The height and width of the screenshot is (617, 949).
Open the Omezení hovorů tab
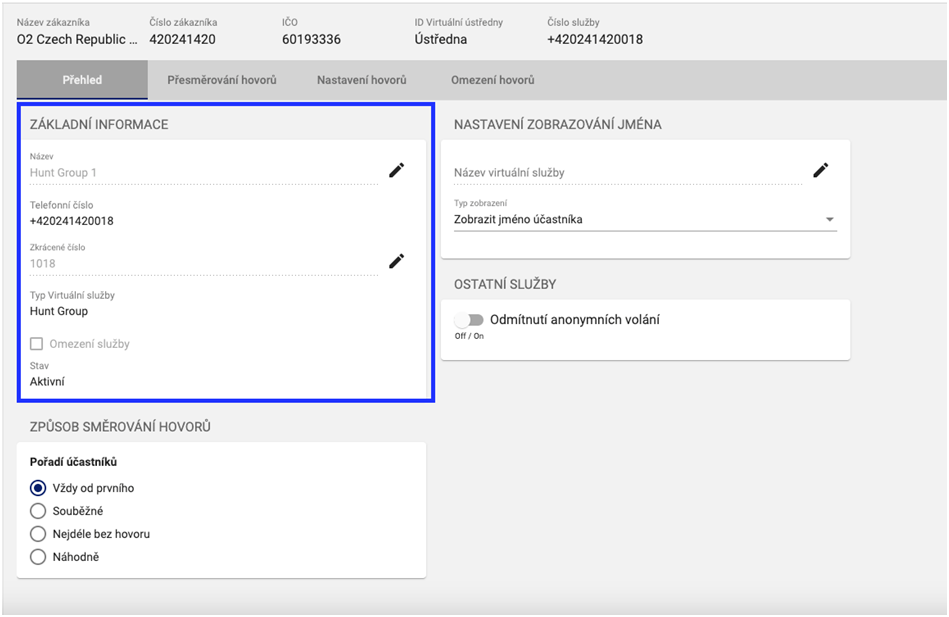tap(492, 80)
